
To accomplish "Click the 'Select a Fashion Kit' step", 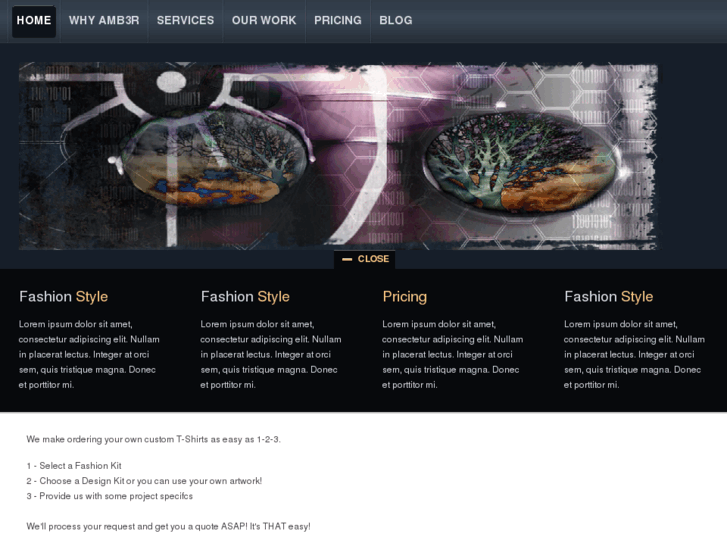I will point(74,466).
